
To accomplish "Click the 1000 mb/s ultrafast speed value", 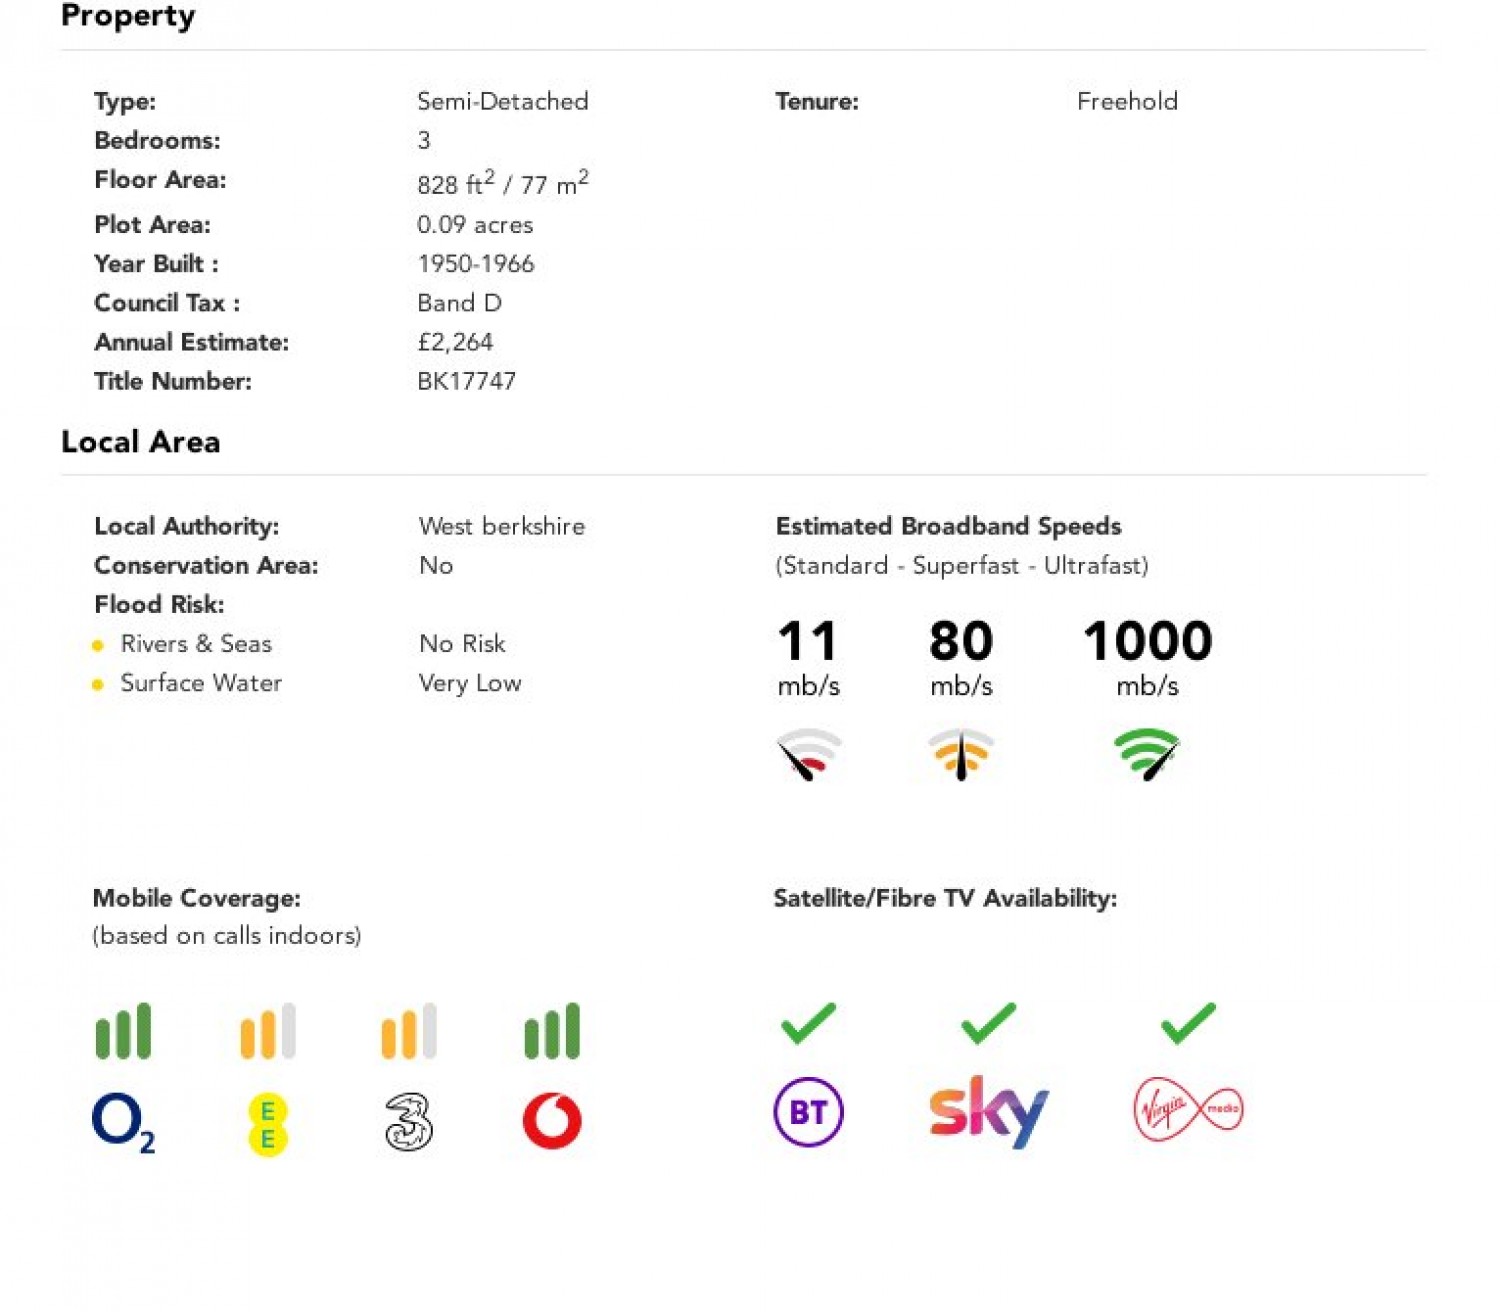I will tap(1147, 657).
